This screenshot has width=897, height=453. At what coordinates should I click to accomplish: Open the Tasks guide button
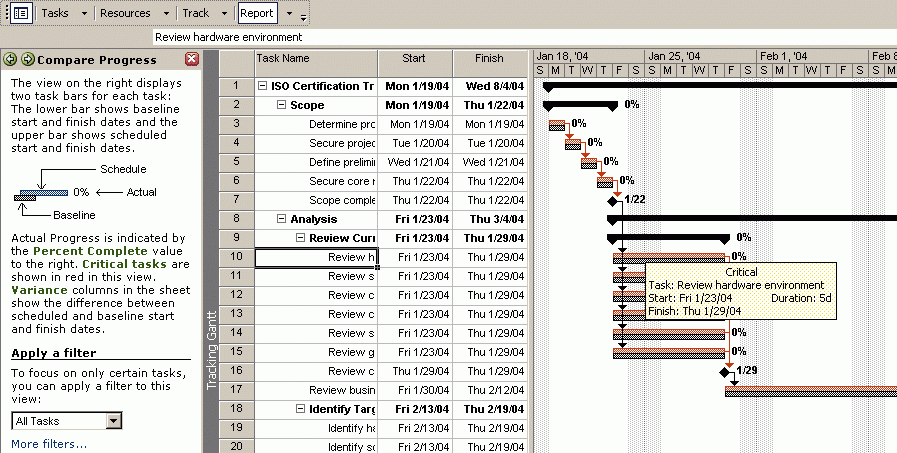[55, 13]
